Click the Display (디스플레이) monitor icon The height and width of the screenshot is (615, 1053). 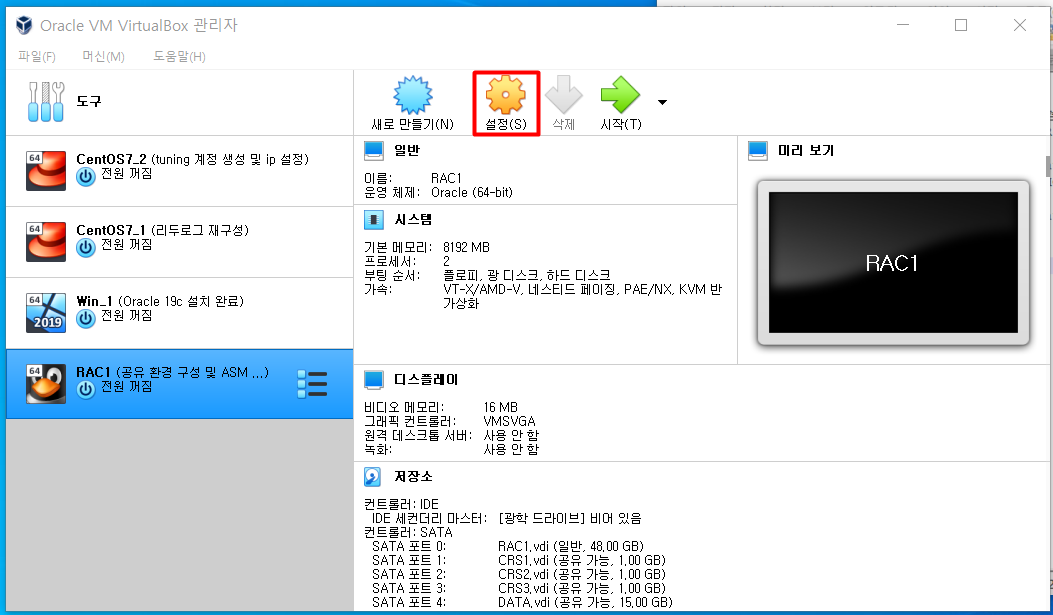click(x=373, y=379)
